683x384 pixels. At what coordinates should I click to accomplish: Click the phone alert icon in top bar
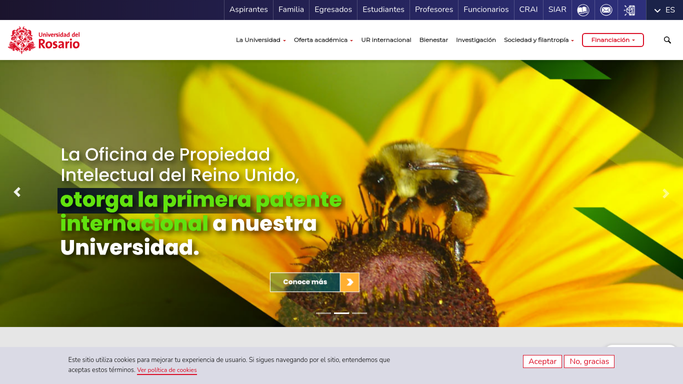point(629,10)
